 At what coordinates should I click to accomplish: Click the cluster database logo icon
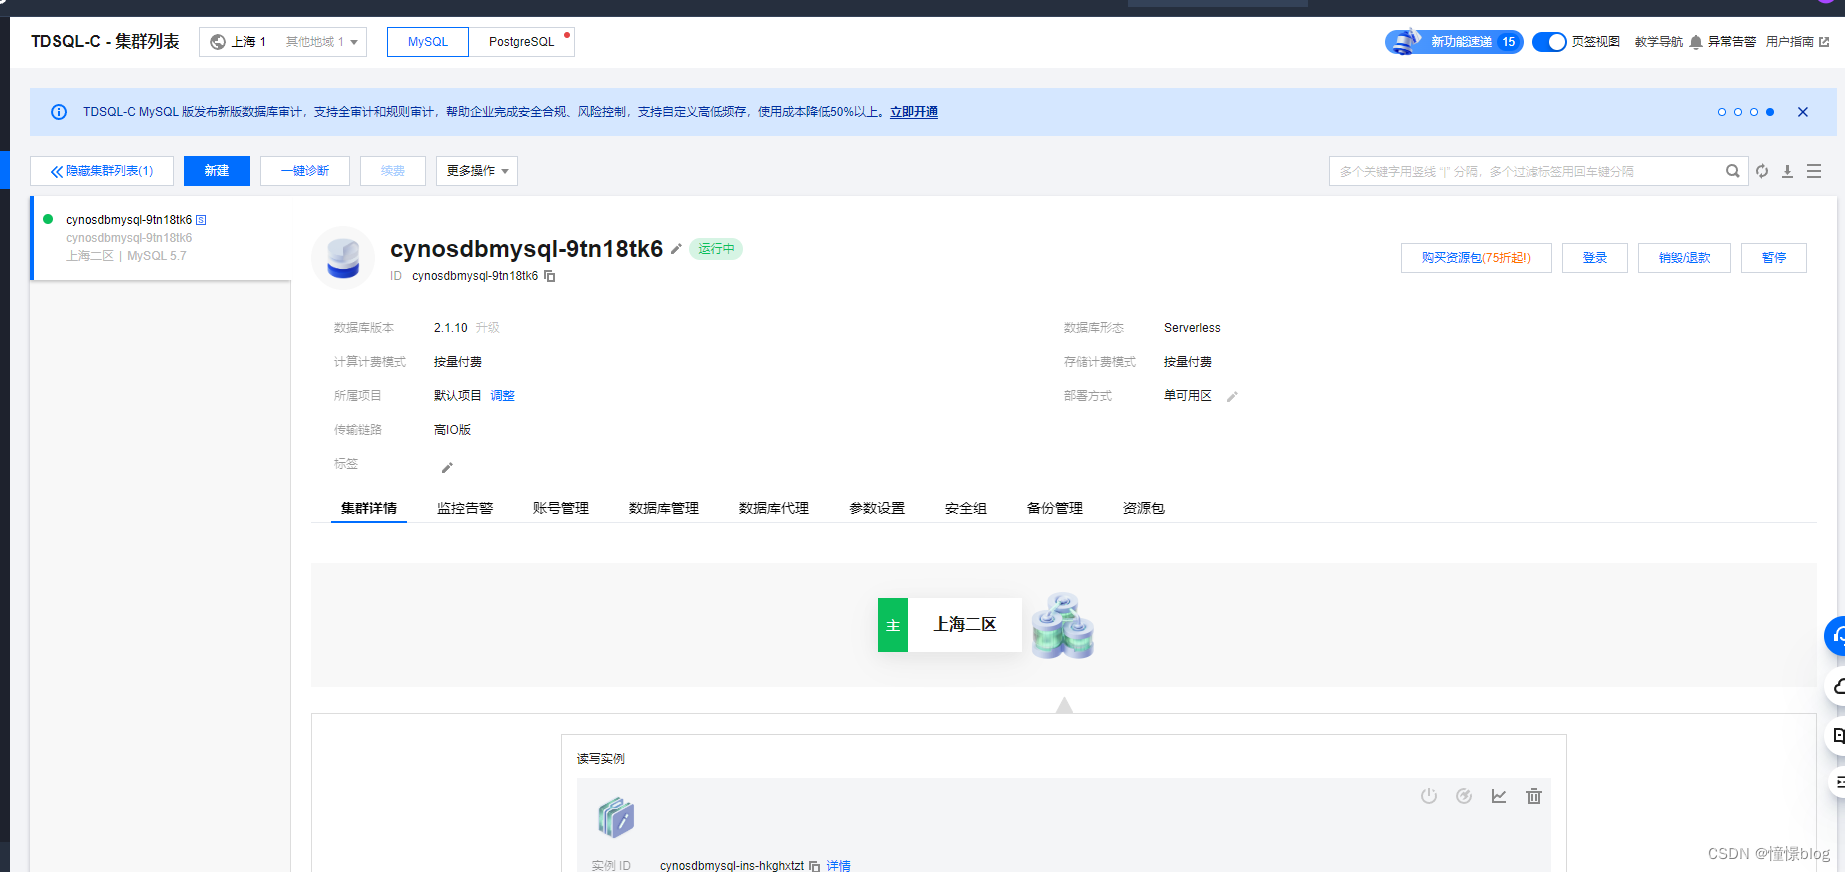(343, 258)
